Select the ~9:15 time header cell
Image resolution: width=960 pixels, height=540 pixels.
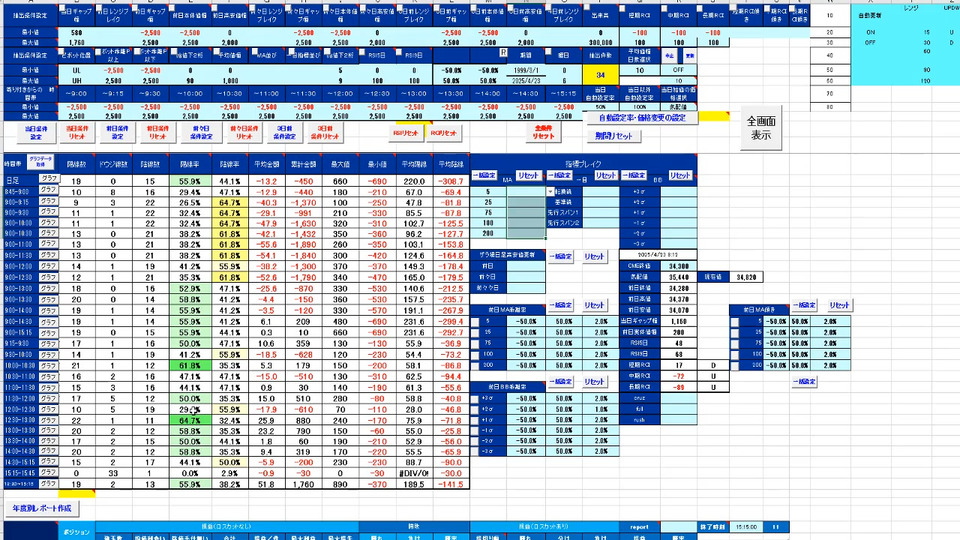tap(113, 94)
